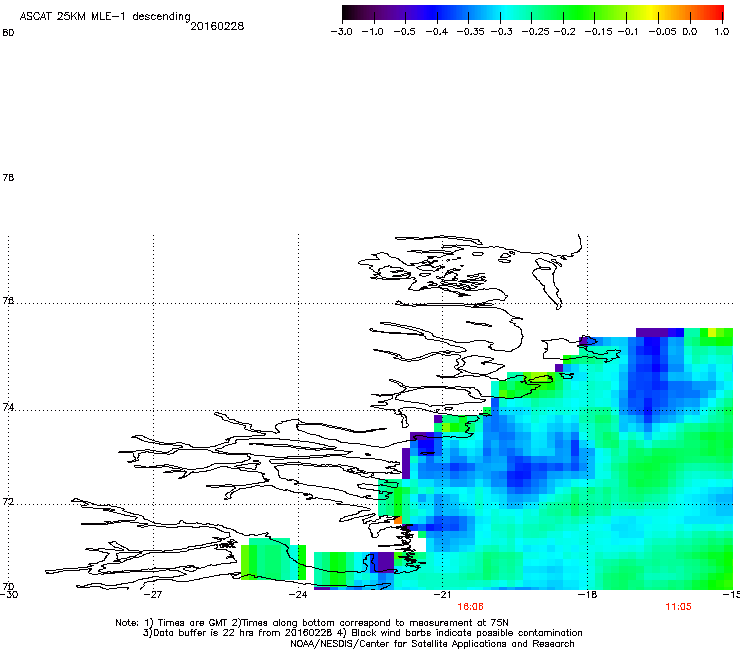The height and width of the screenshot is (650, 740).
Task: Click the -30 longitude axis label
Action: pyautogui.click(x=9, y=595)
